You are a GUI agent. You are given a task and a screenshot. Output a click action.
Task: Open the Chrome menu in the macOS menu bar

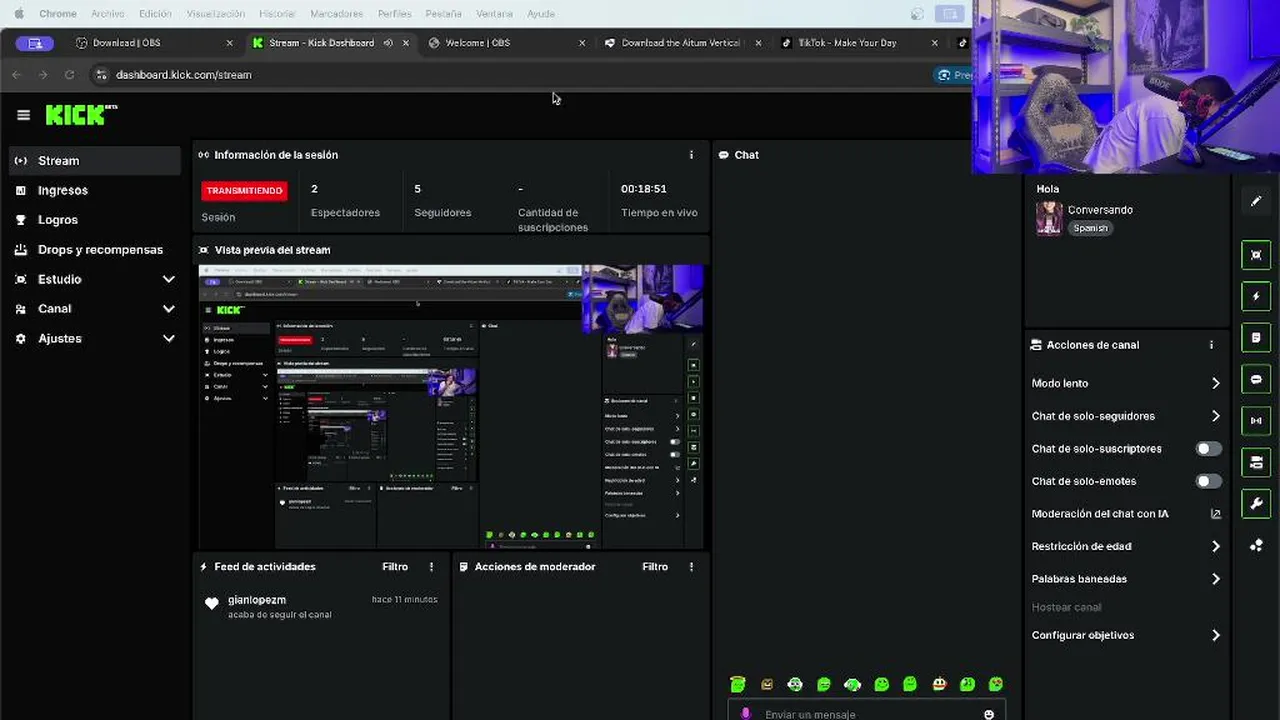pyautogui.click(x=58, y=14)
